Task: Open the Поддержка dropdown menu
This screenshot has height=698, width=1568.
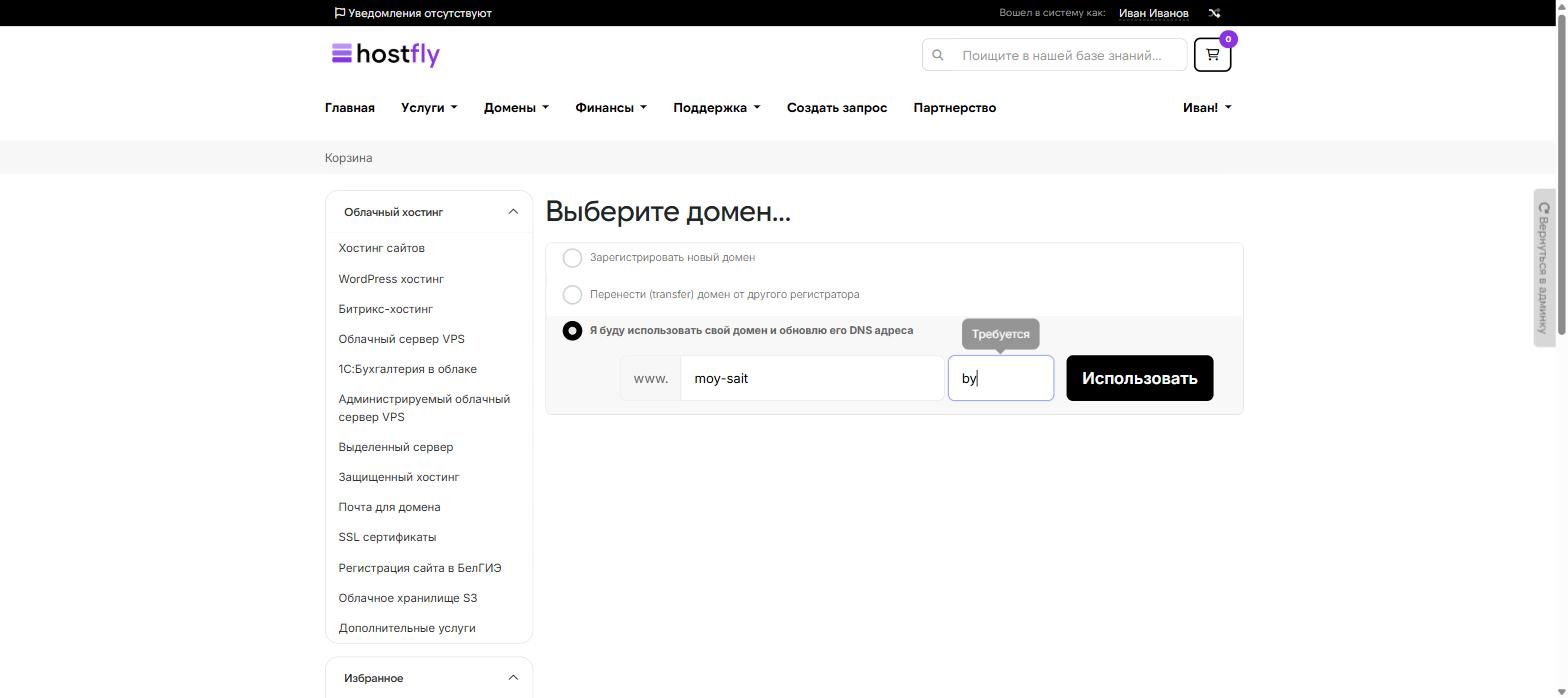Action: coord(717,108)
